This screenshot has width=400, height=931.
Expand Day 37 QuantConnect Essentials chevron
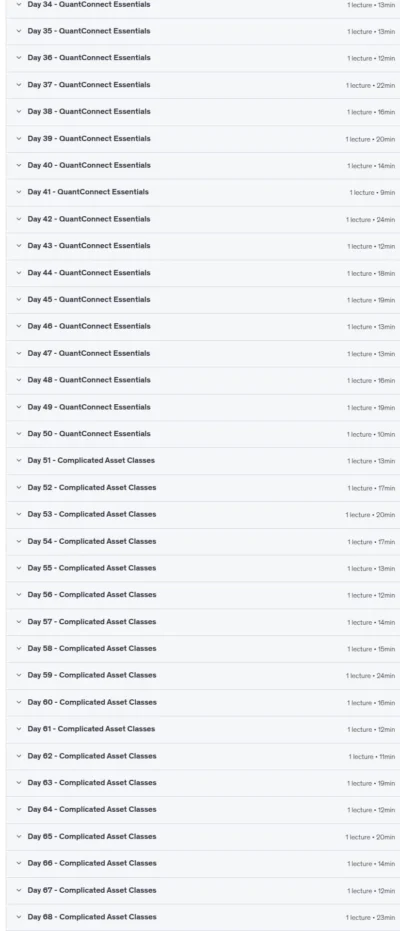tap(19, 84)
